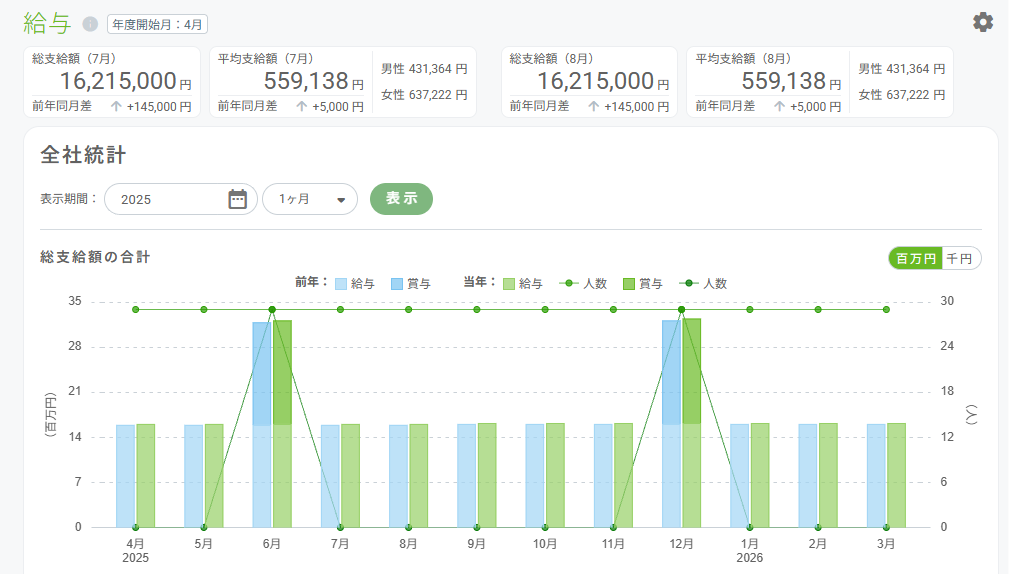Screen dimensions: 1009x574
Task: Open the 1ヶ月 period dropdown
Action: [x=310, y=199]
